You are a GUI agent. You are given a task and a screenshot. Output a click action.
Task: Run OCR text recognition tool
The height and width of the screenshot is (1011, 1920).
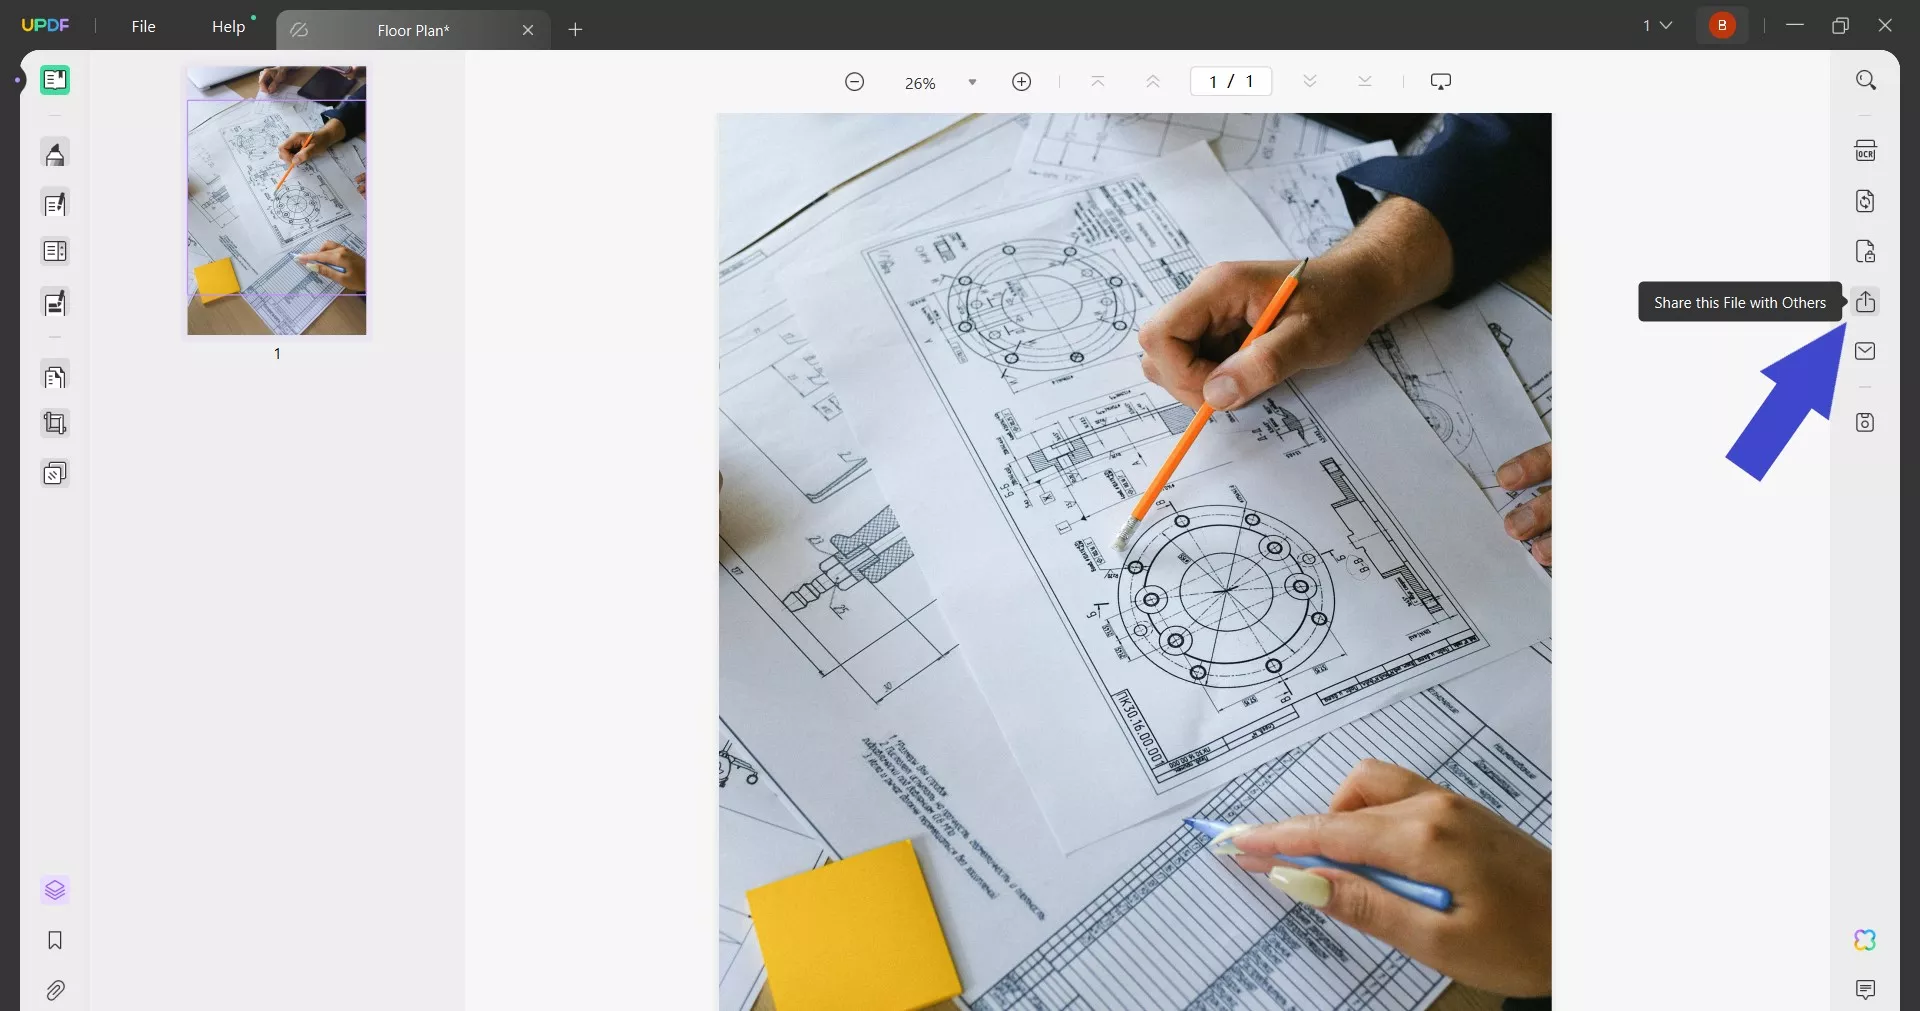[x=1865, y=151]
